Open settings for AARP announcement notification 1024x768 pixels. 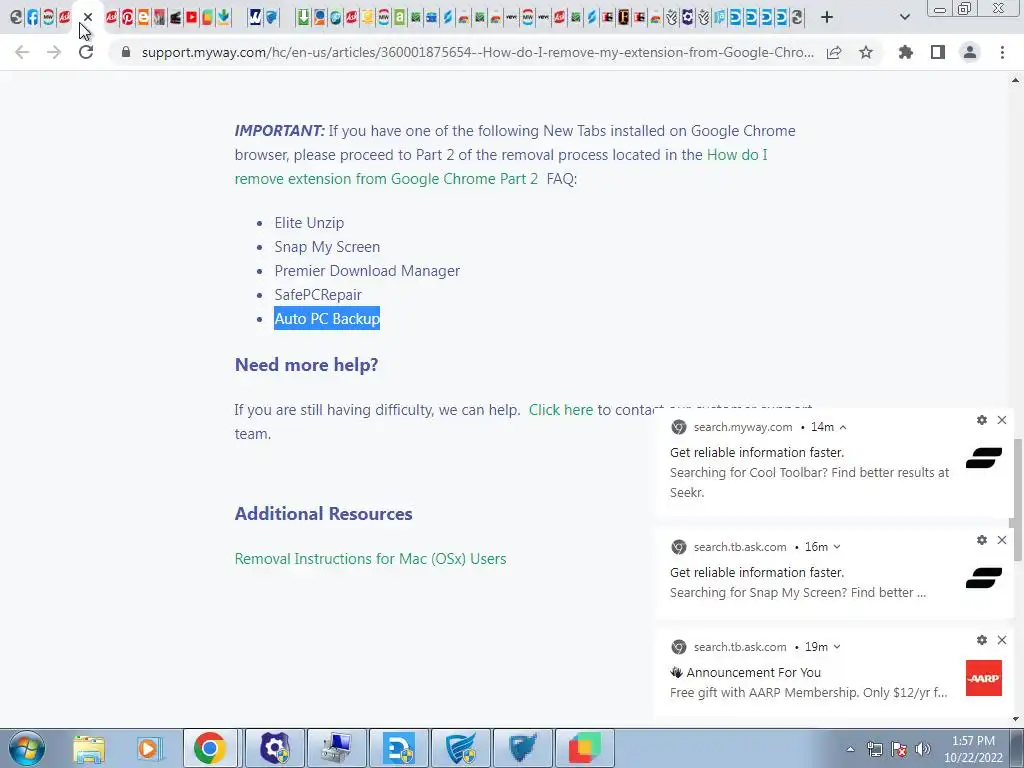pos(982,640)
